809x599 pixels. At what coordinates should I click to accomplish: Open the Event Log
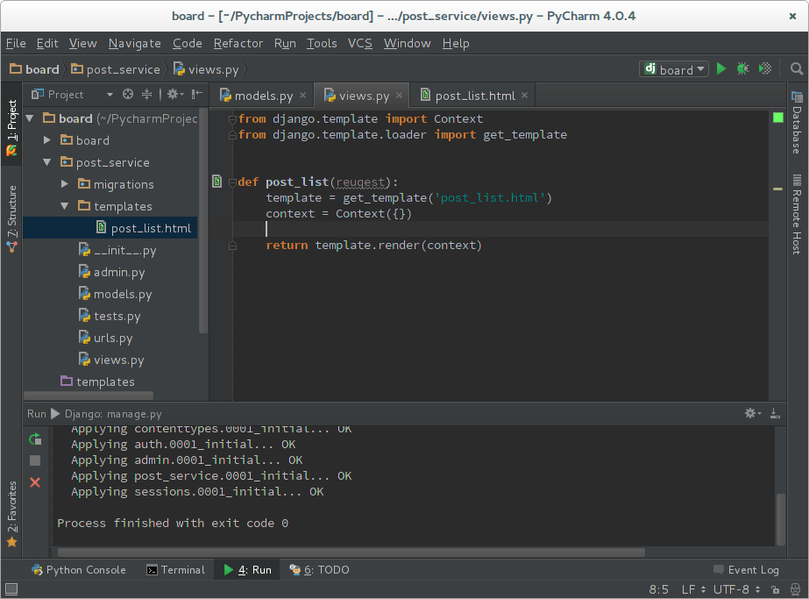(746, 570)
